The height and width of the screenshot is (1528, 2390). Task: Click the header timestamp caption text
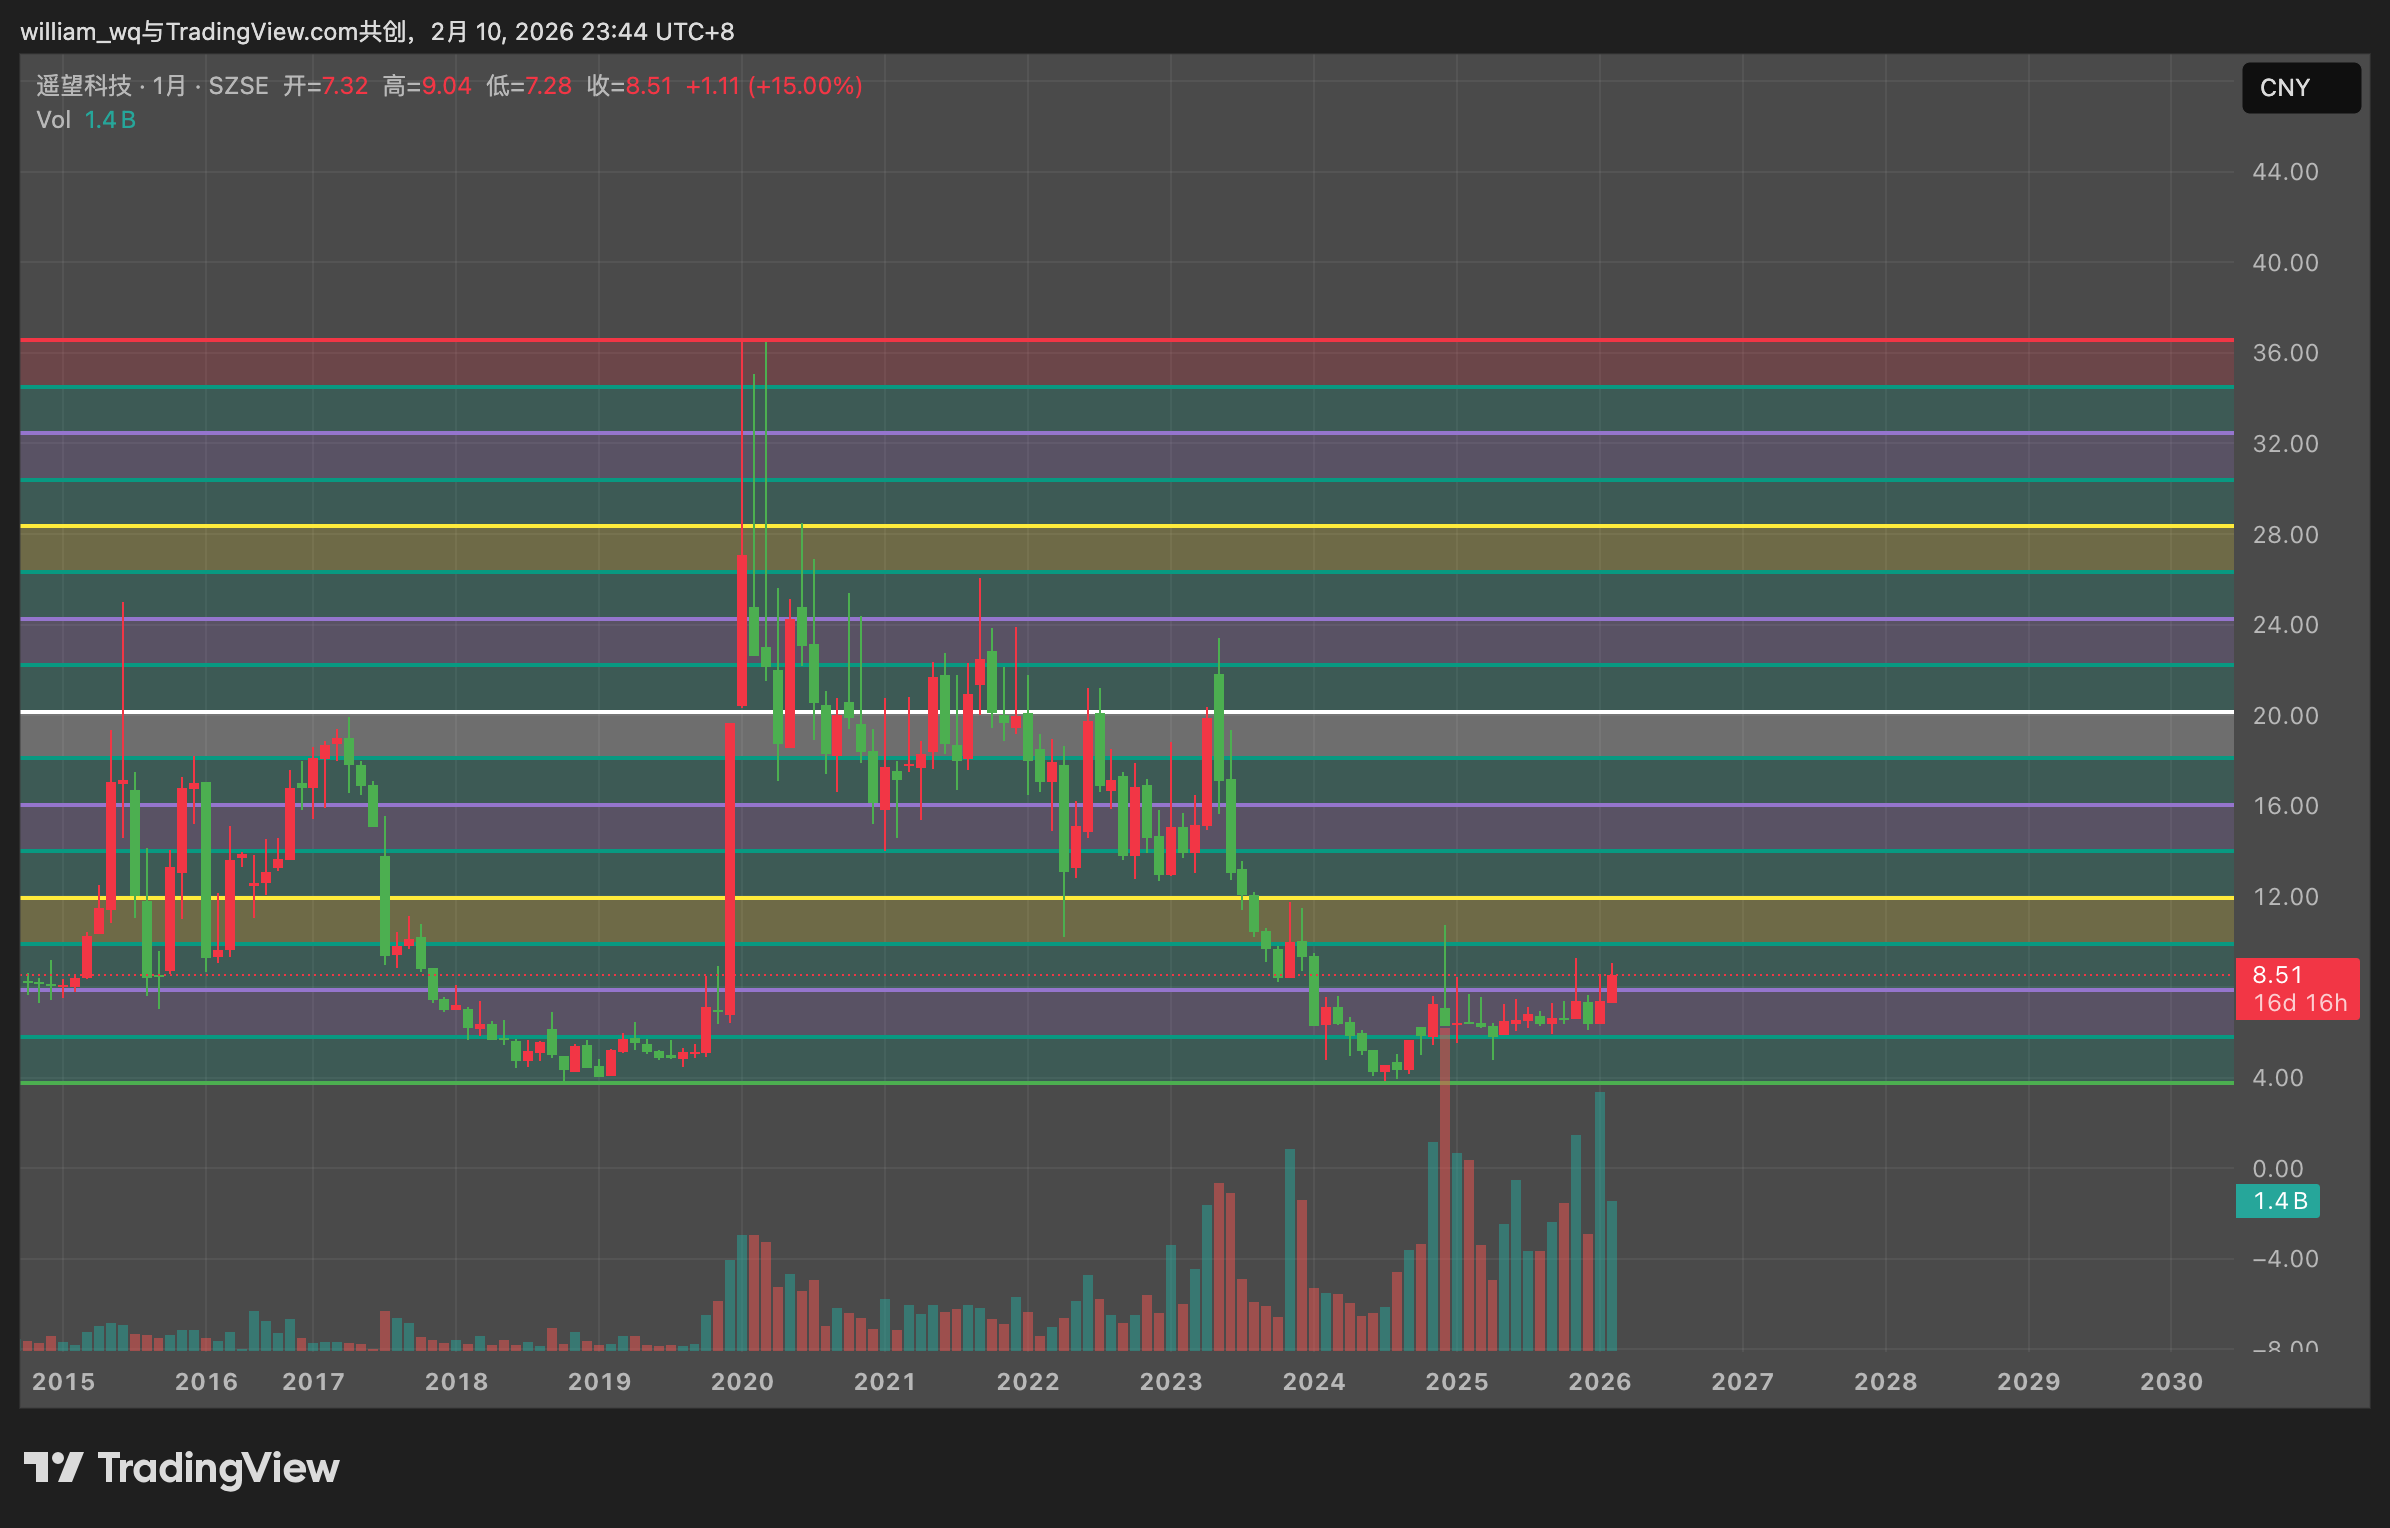pos(377,32)
